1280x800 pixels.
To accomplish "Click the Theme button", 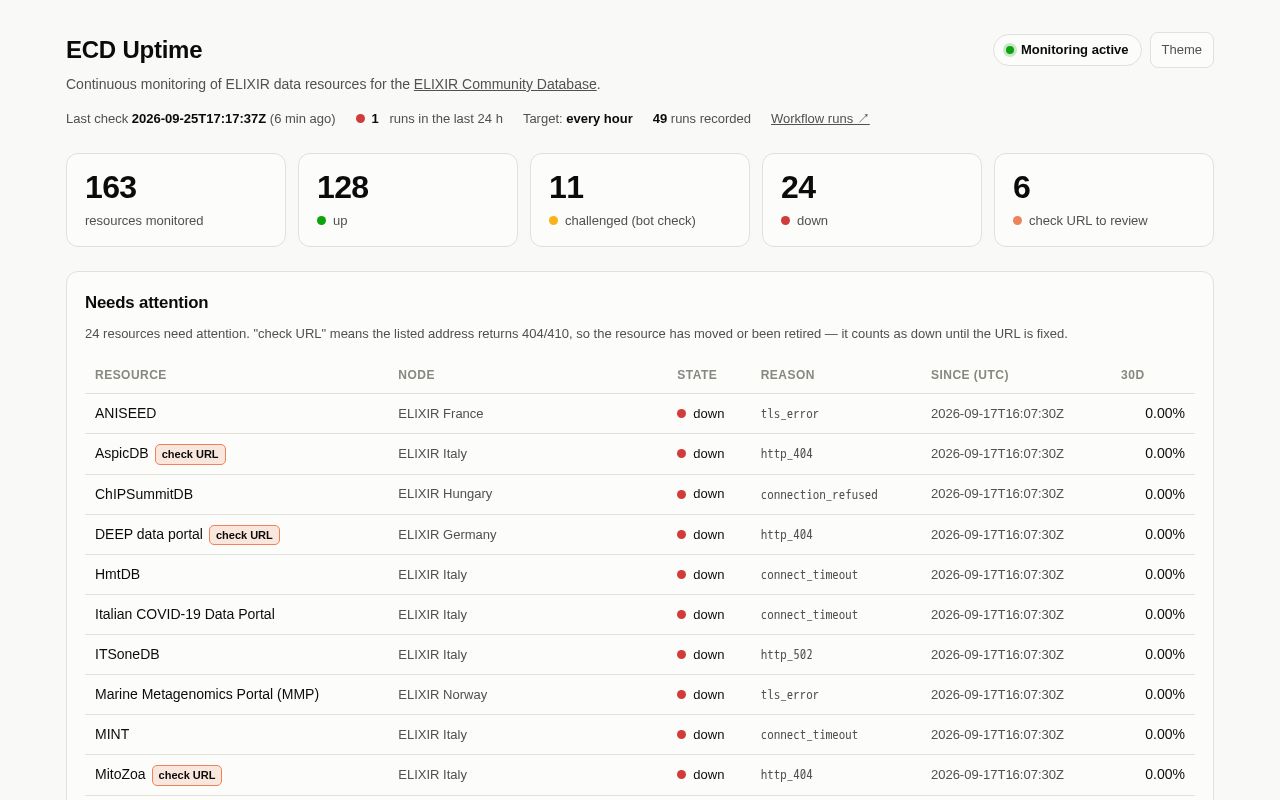I will pyautogui.click(x=1181, y=50).
